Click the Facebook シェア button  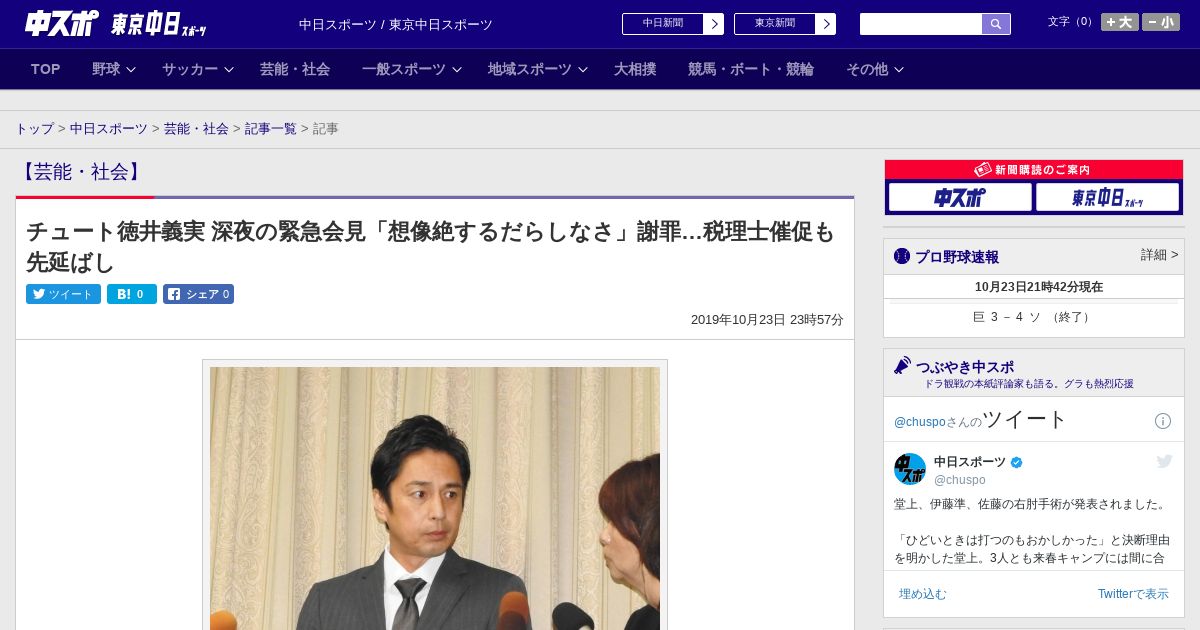pos(198,294)
